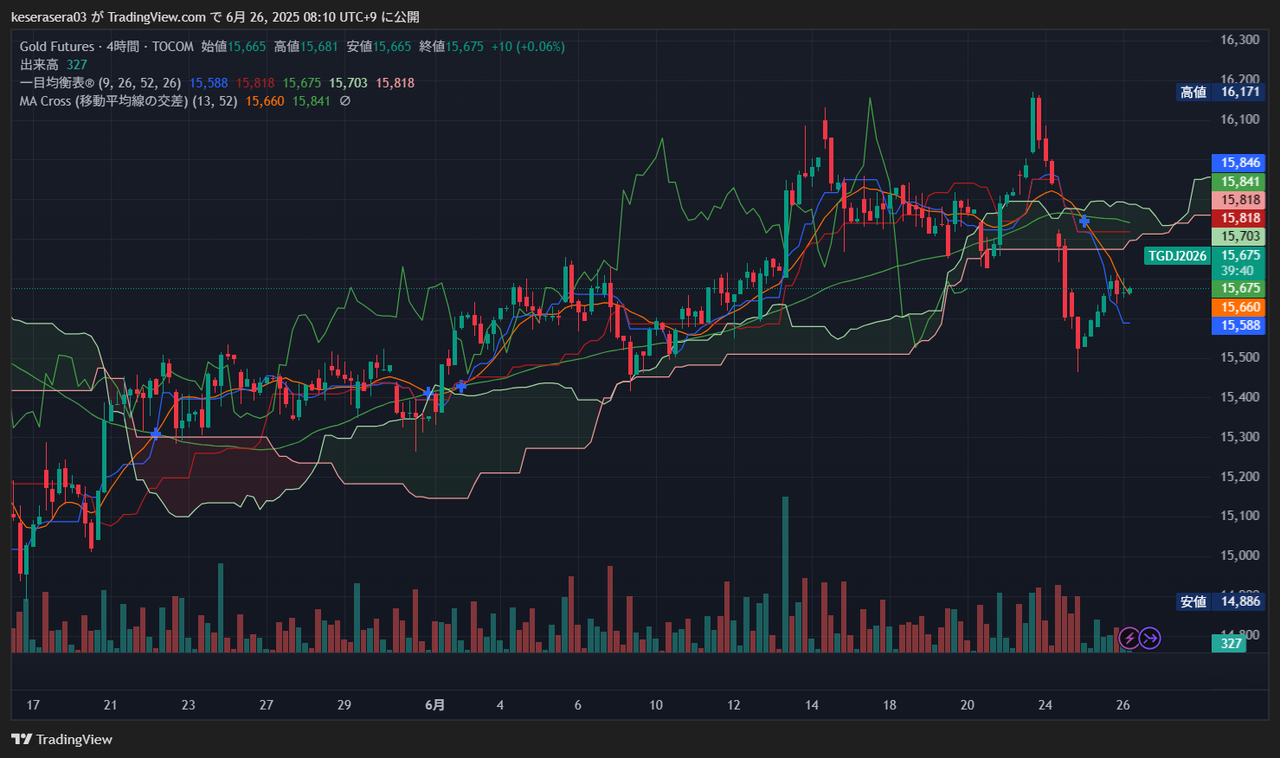Image resolution: width=1280 pixels, height=758 pixels.
Task: Select the 始値 open value 15,665
Action: 247,47
